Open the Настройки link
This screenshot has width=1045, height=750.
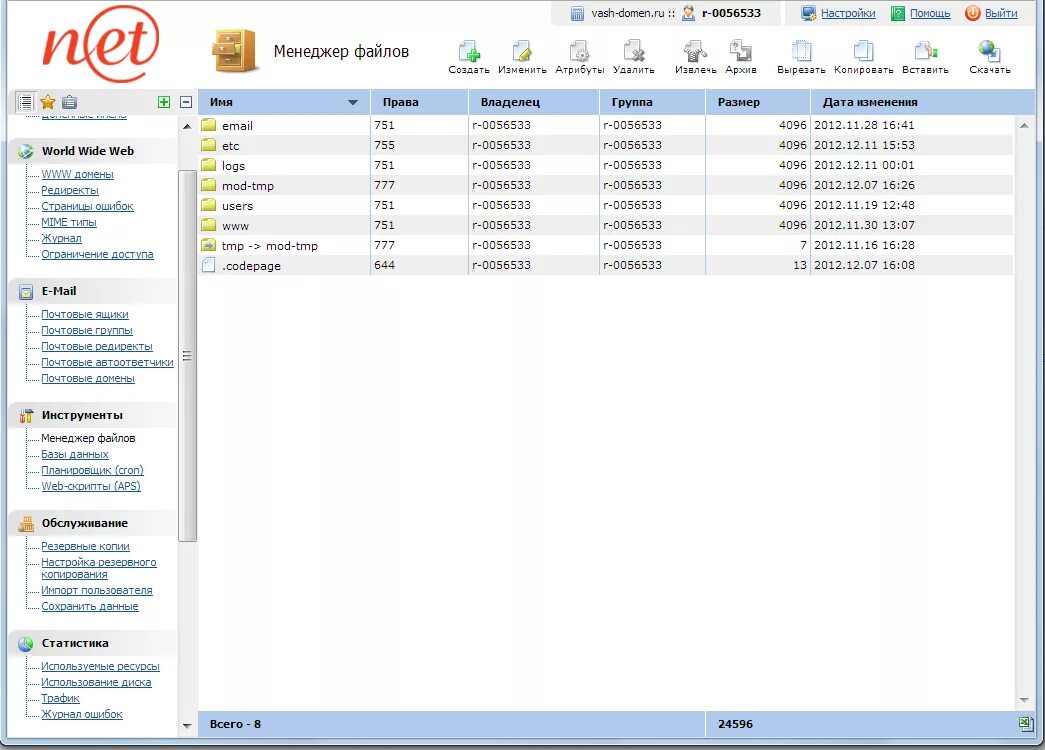[x=848, y=13]
